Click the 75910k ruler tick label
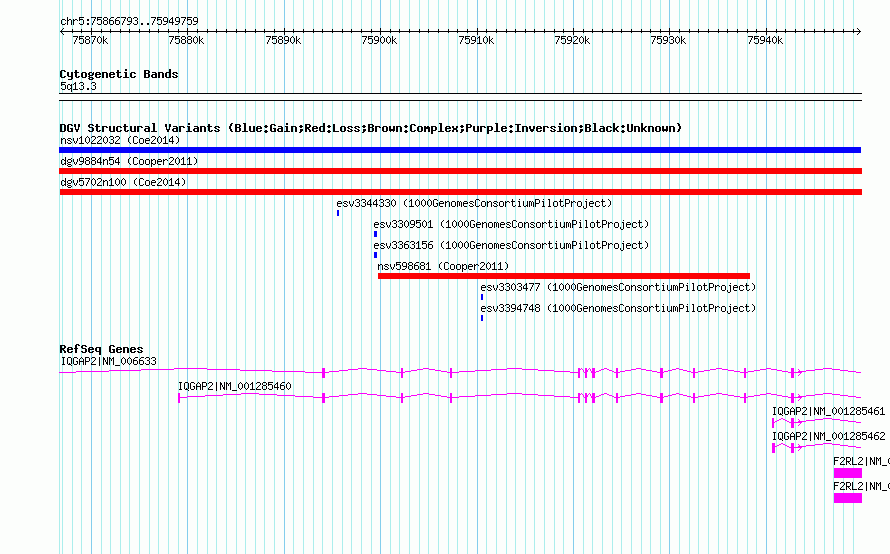The image size is (890, 554). click(476, 40)
